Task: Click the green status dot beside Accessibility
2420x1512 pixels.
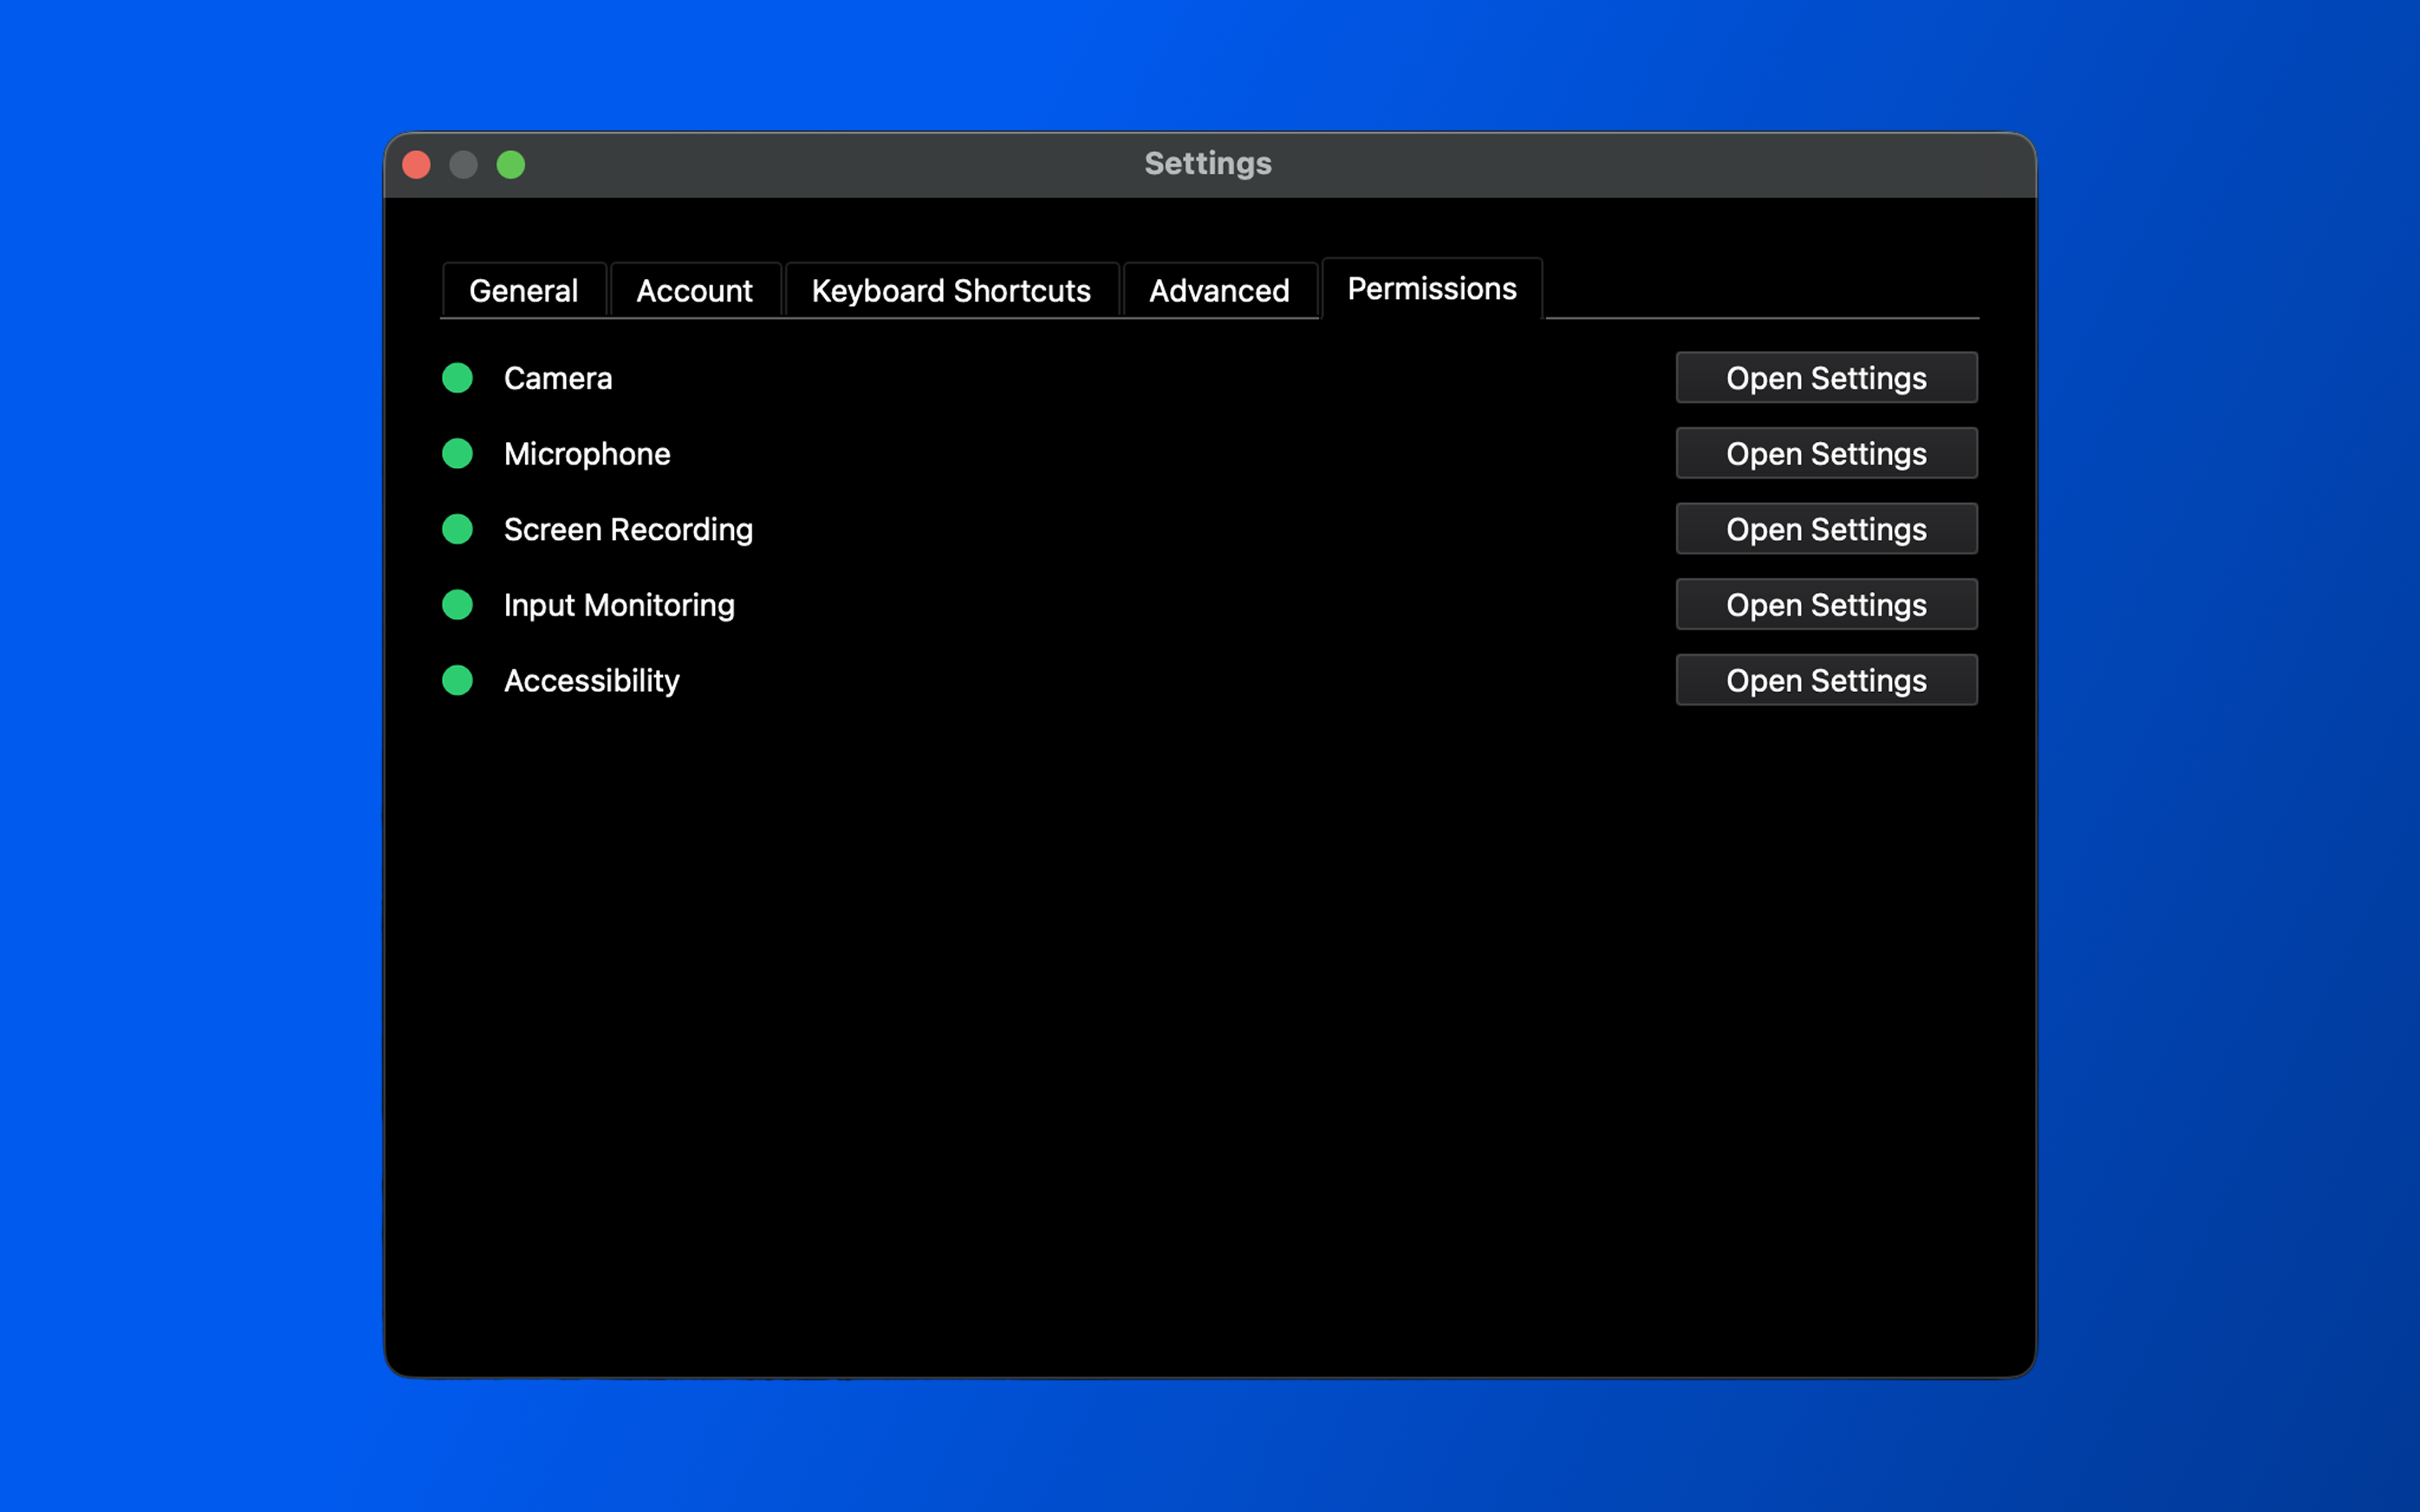Action: coord(458,680)
